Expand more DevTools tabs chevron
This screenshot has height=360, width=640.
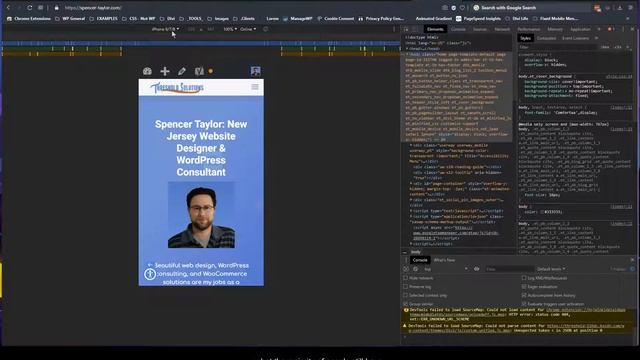click(x=599, y=29)
